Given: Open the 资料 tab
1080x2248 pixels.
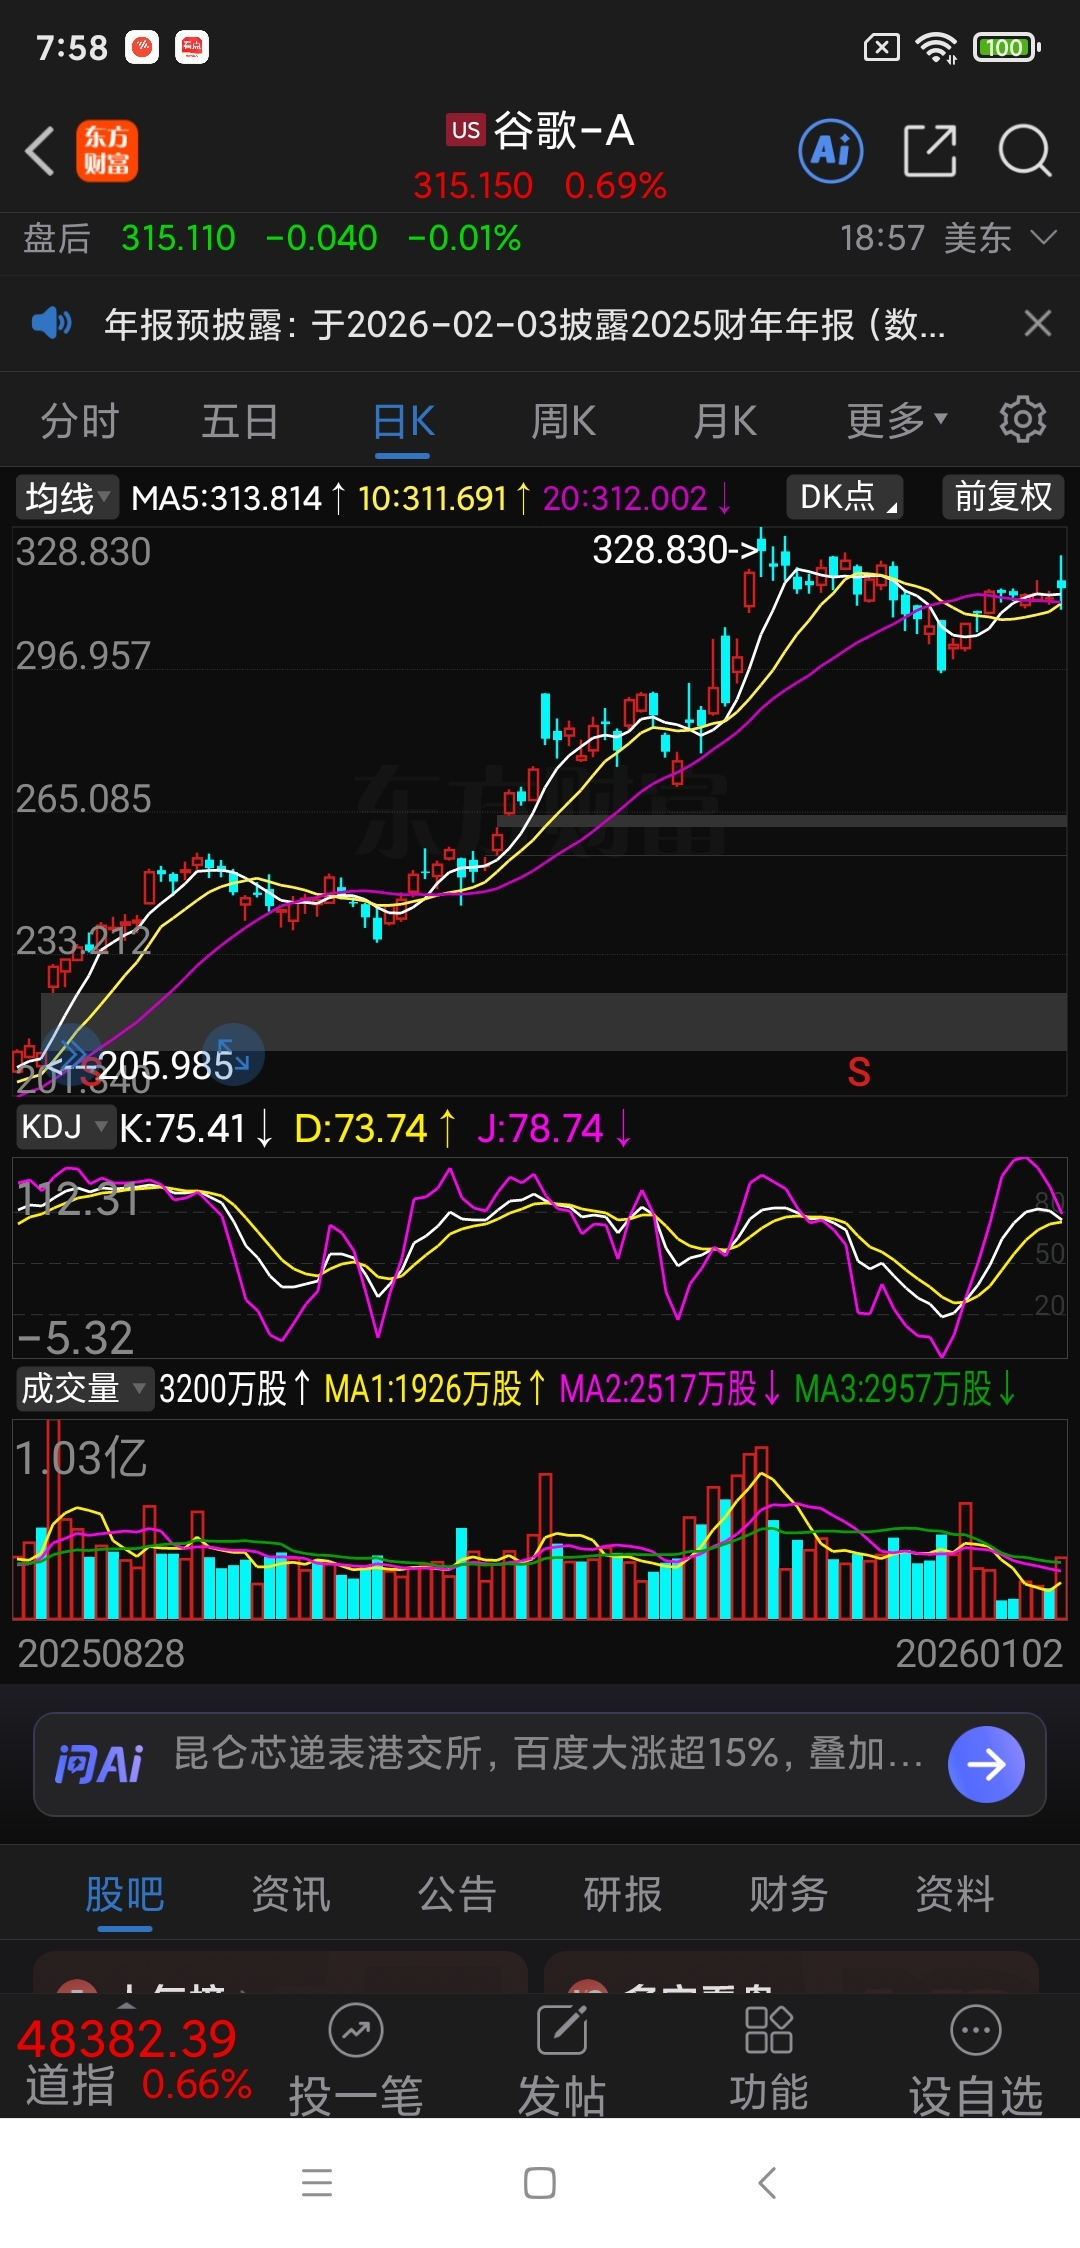Looking at the screenshot, I should tap(955, 1894).
